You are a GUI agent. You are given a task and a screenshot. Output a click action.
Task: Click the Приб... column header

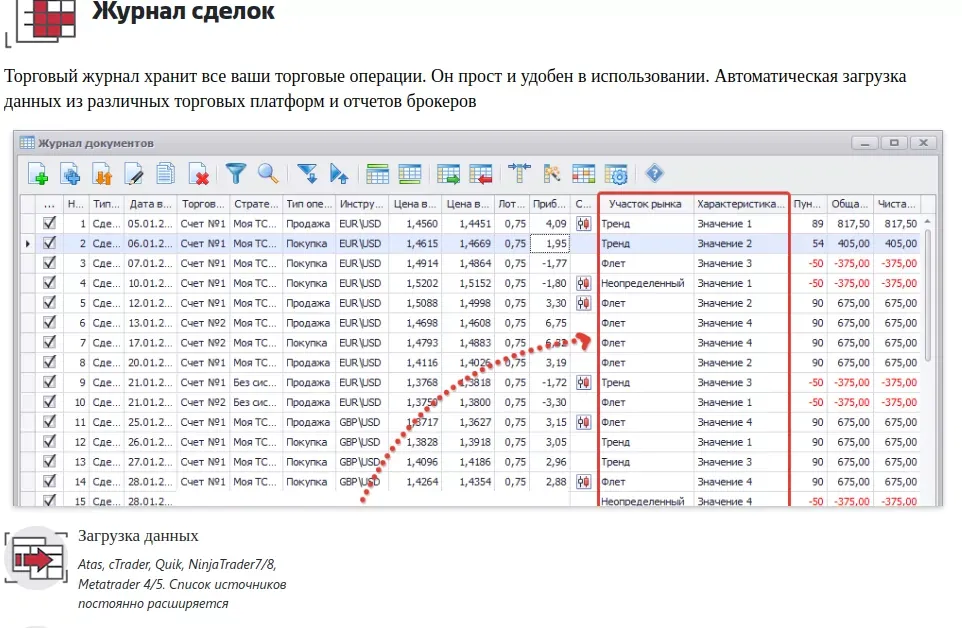pyautogui.click(x=549, y=204)
